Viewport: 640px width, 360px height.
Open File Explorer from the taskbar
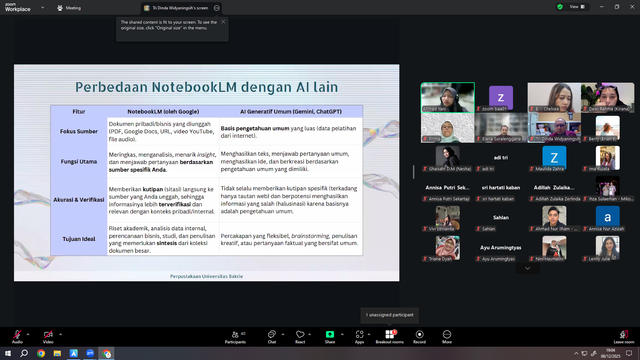(x=57, y=353)
